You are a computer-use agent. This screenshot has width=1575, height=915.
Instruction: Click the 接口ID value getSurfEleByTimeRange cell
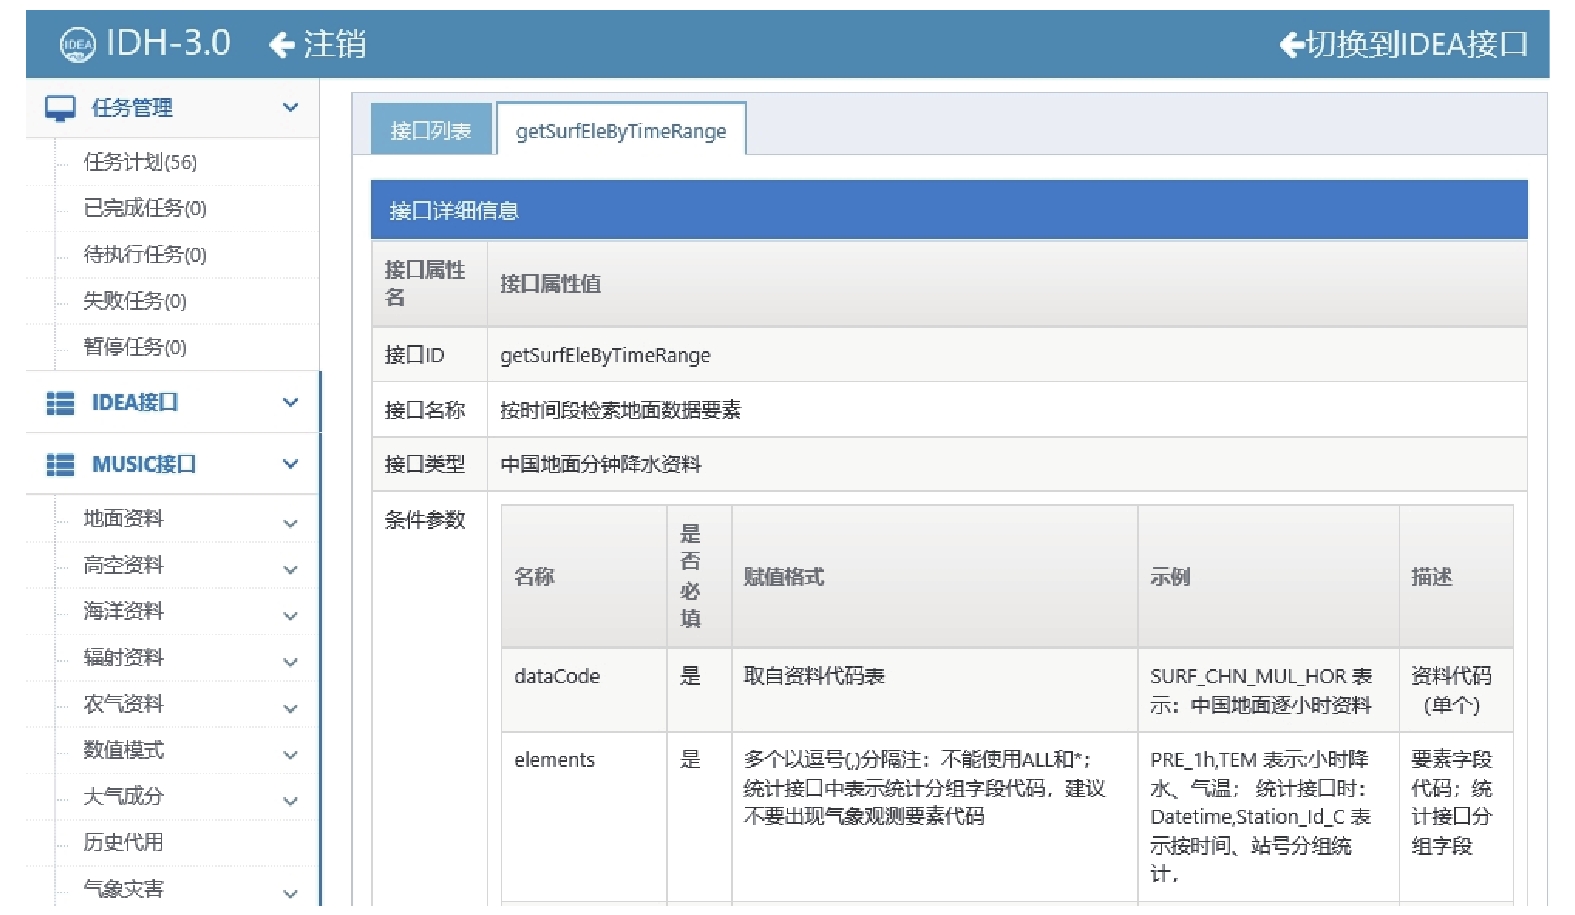tap(1007, 355)
